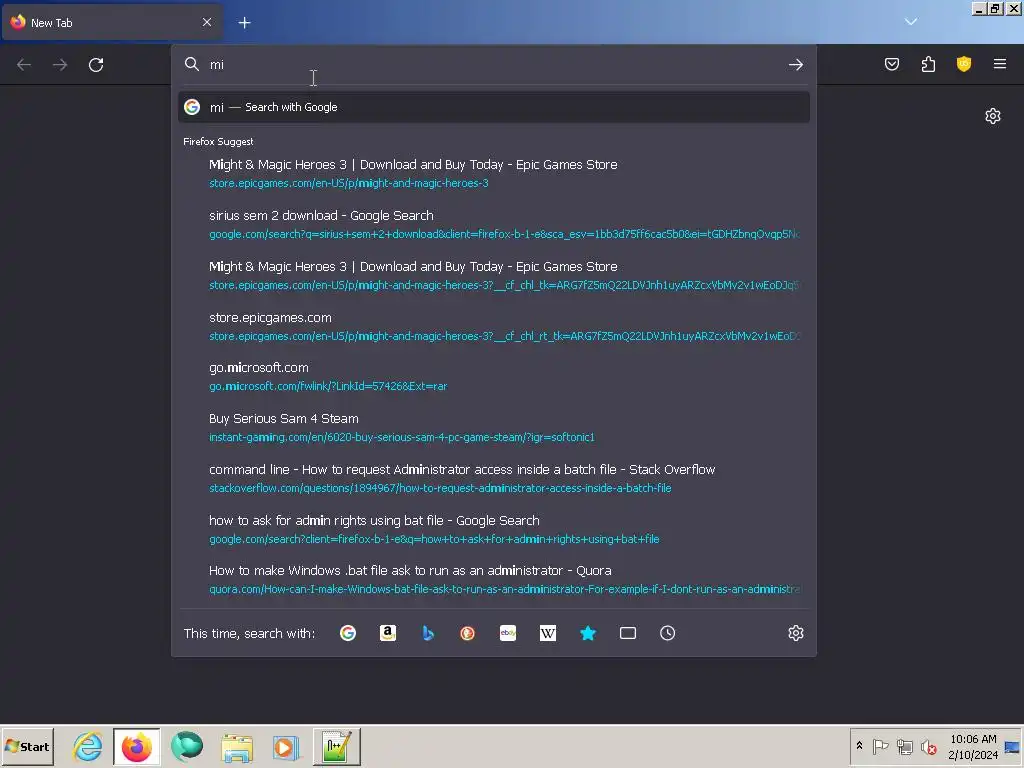
Task: Open Quora run as administrator suggestion
Action: 494,580
